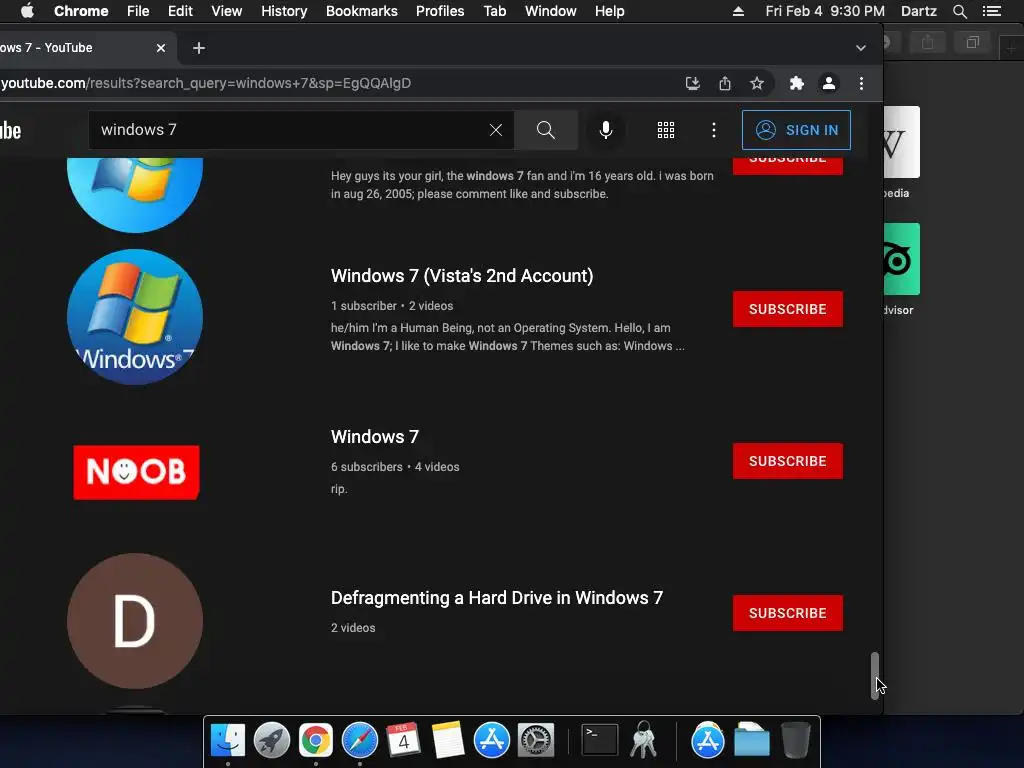Clear the search box with the X icon

tap(496, 130)
